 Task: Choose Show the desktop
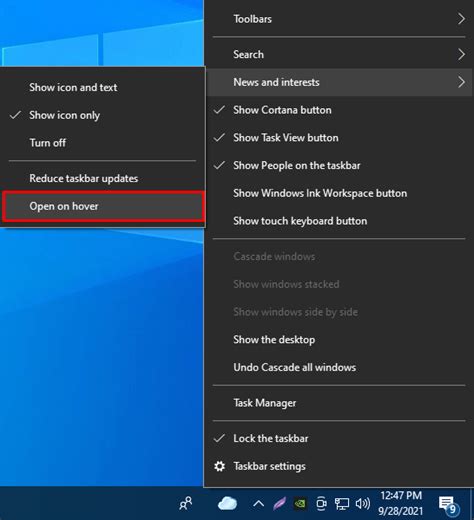point(339,340)
